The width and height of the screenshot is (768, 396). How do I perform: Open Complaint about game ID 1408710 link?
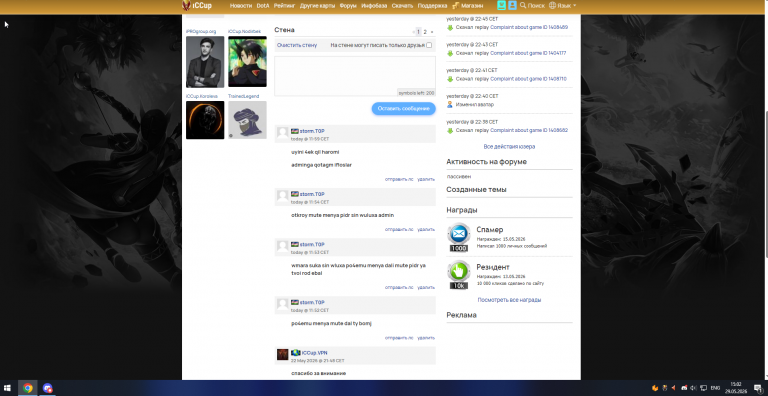[x=528, y=79]
